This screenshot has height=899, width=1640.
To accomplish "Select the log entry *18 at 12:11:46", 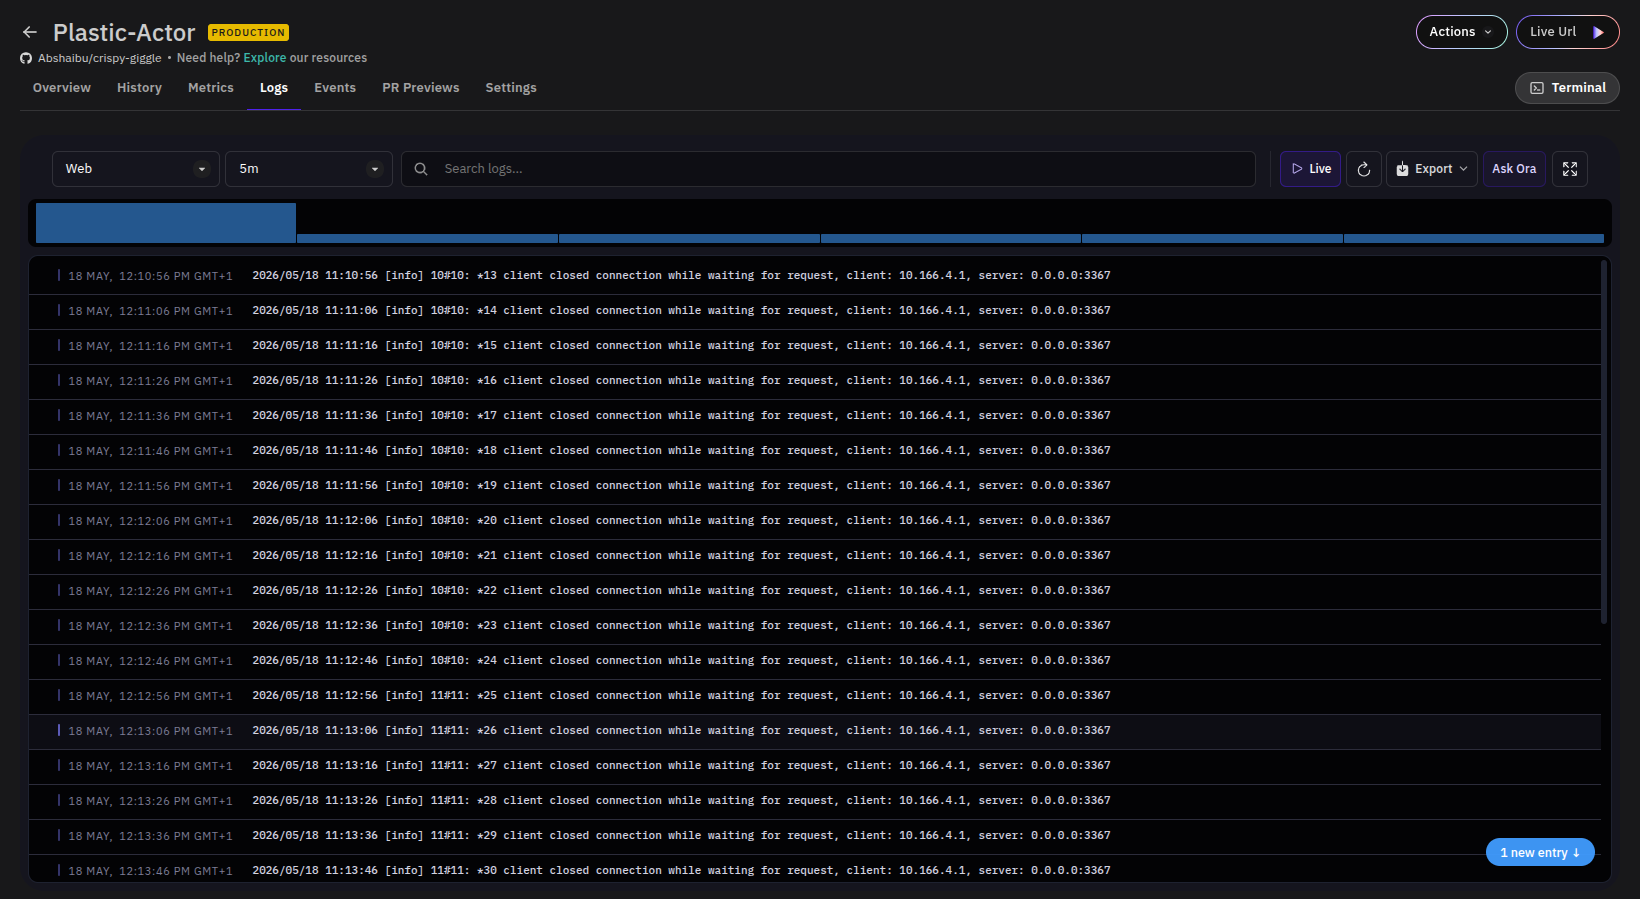I will click(815, 451).
